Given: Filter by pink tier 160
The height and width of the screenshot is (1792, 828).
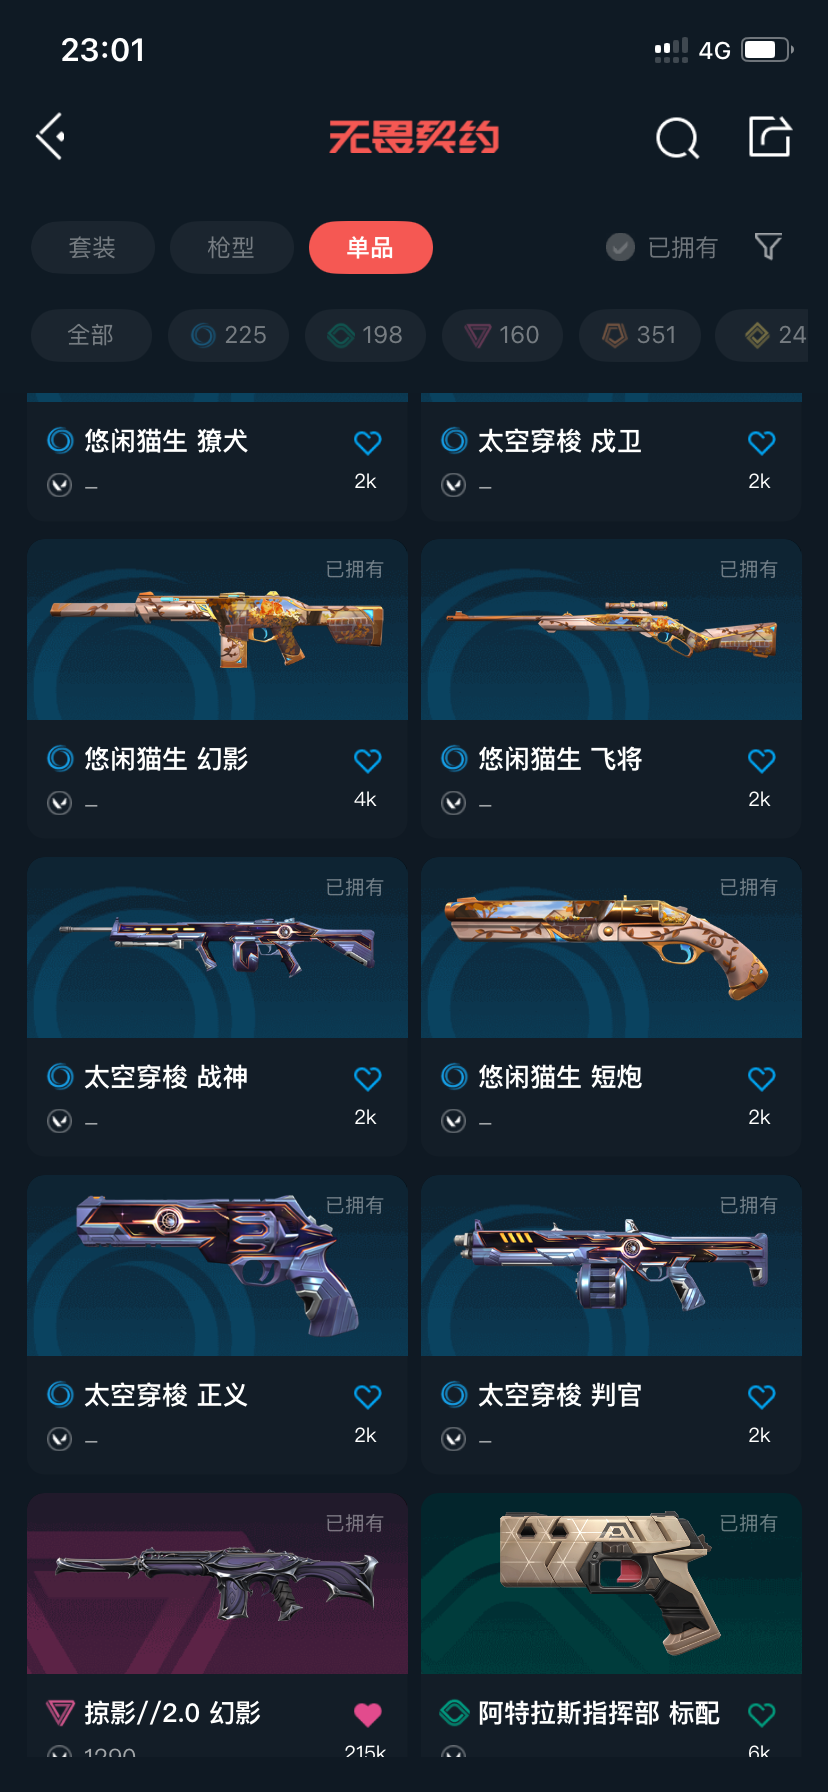Looking at the screenshot, I should [502, 335].
